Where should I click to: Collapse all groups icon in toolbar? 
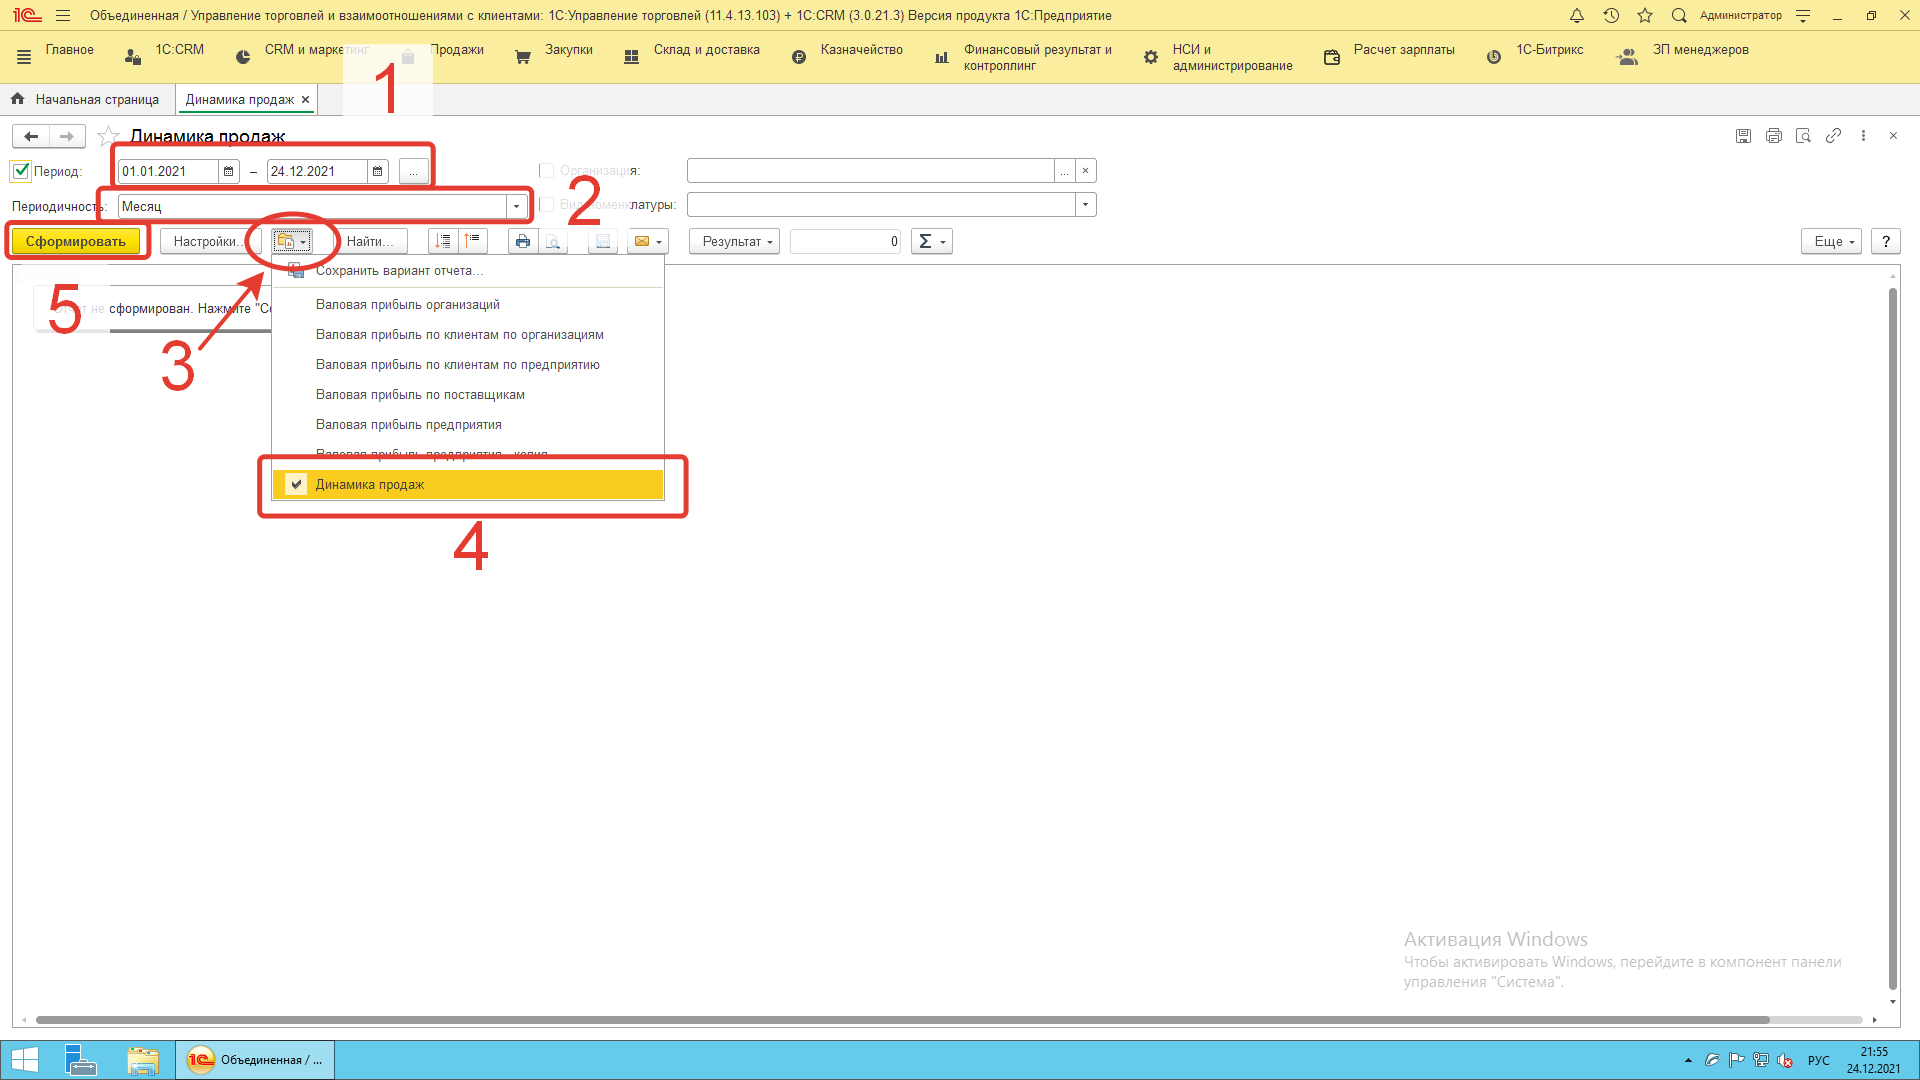(x=473, y=241)
